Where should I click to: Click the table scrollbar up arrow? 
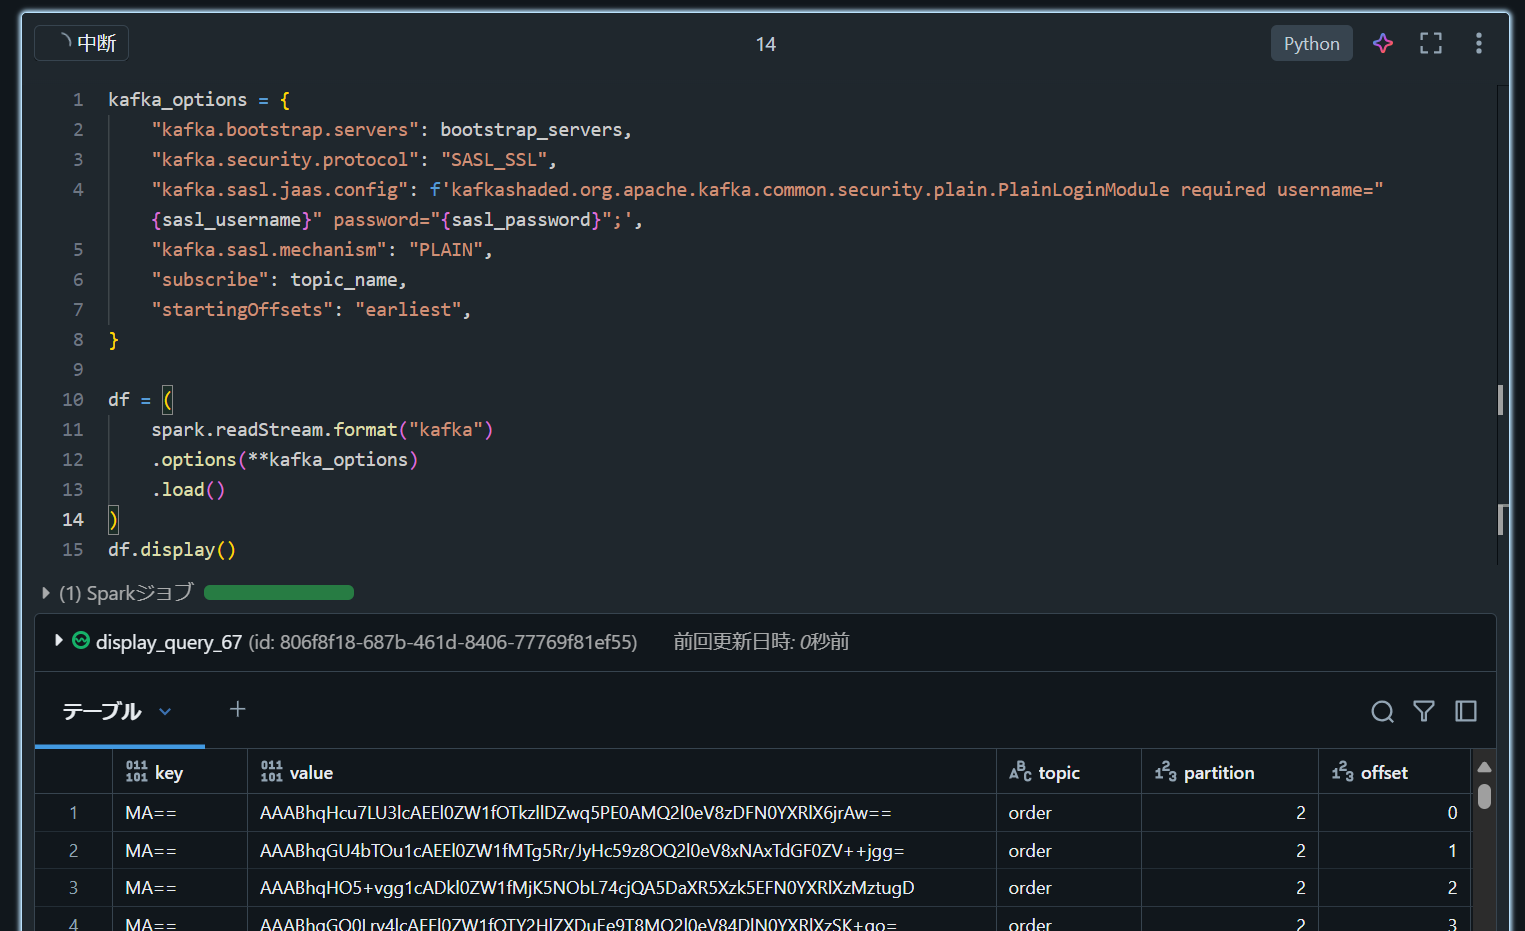point(1484,767)
